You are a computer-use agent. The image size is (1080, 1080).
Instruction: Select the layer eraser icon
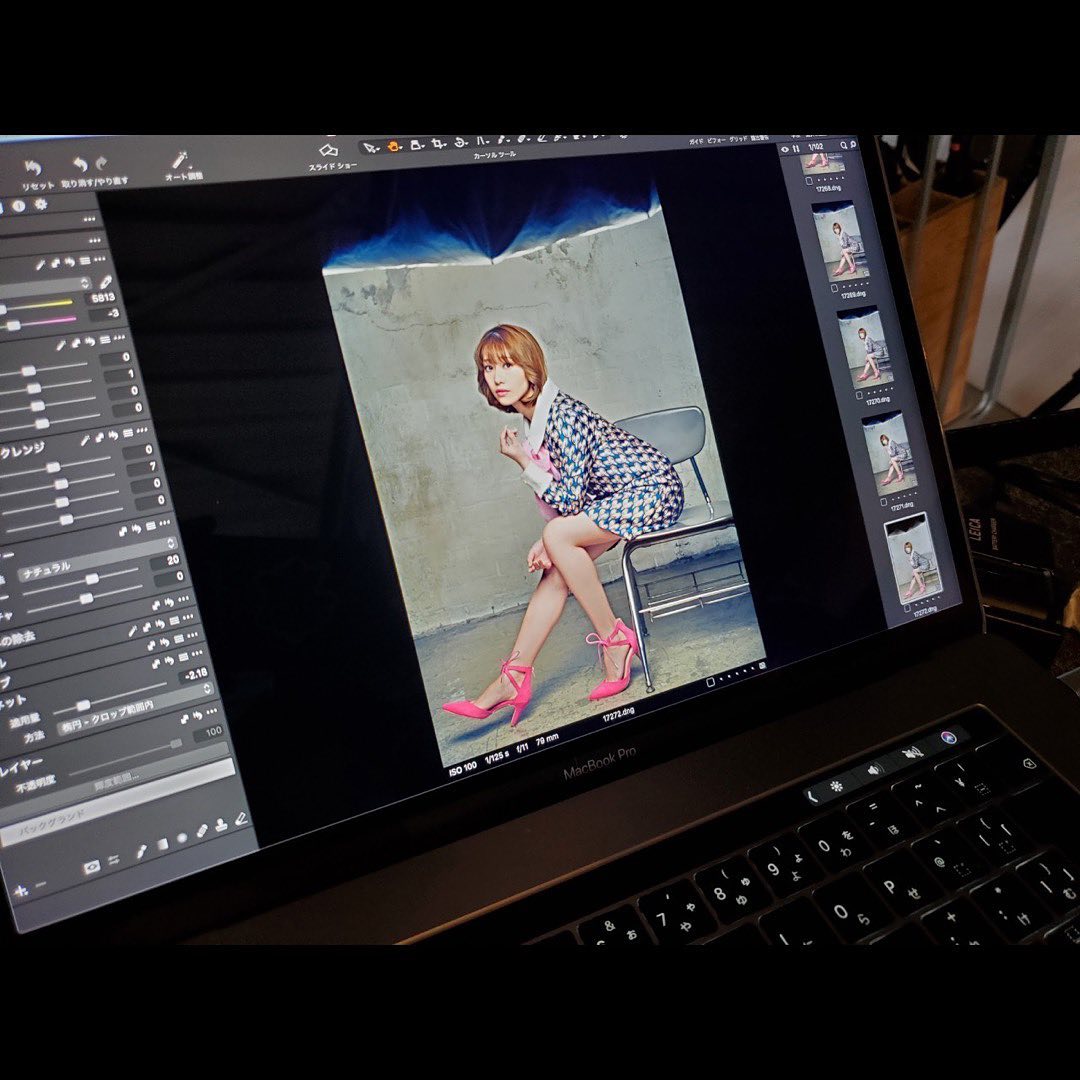201,829
